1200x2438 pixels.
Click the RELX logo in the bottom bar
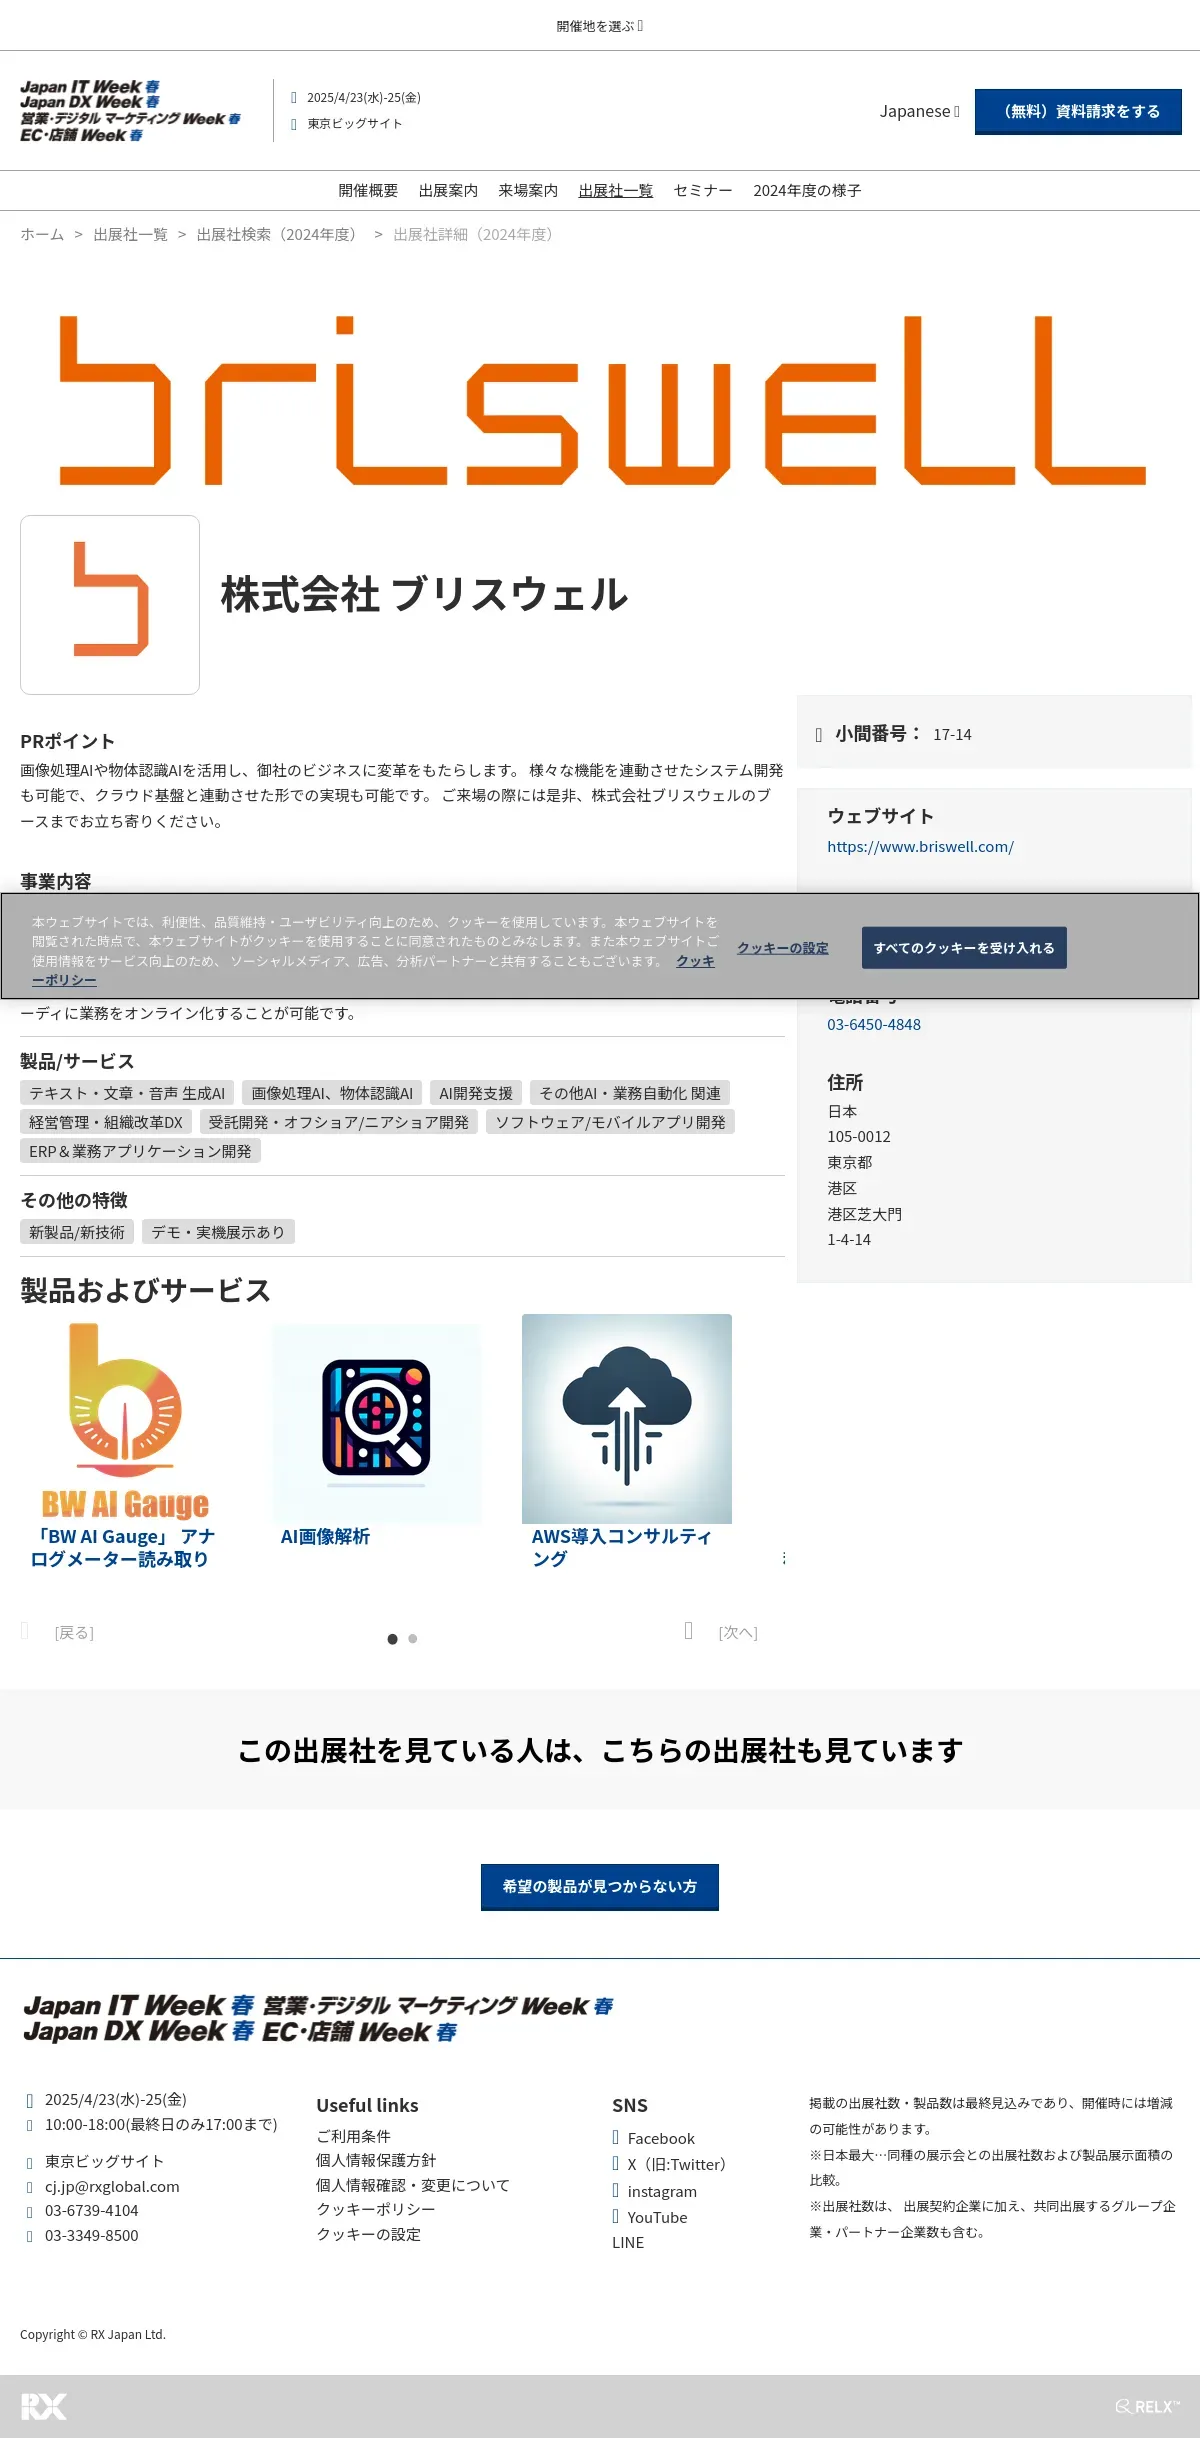point(1148,2407)
